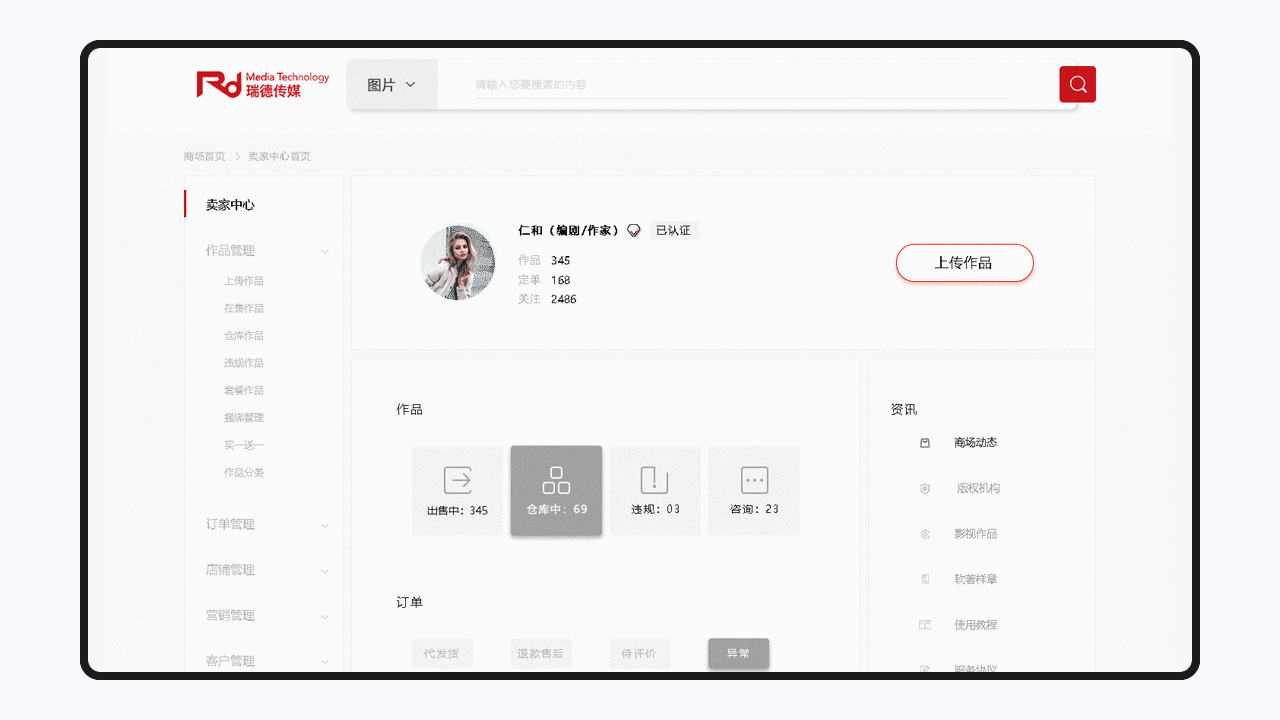This screenshot has height=720, width=1280.
Task: Click the red search magnifier button
Action: point(1077,84)
